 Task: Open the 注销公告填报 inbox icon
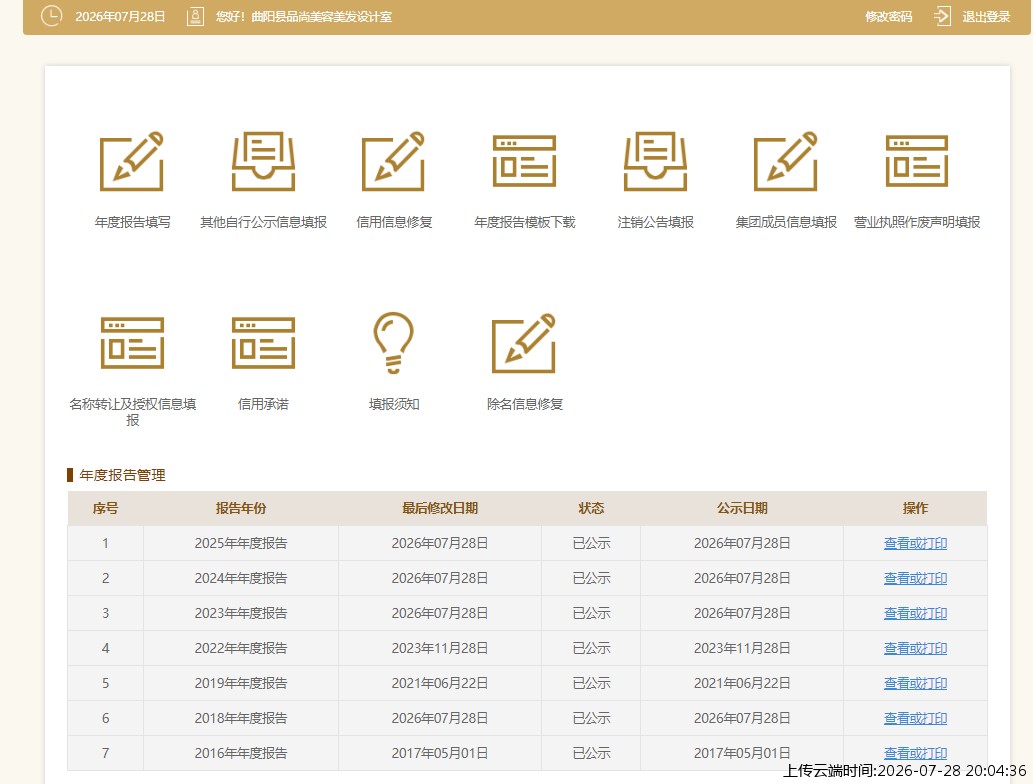tap(656, 161)
